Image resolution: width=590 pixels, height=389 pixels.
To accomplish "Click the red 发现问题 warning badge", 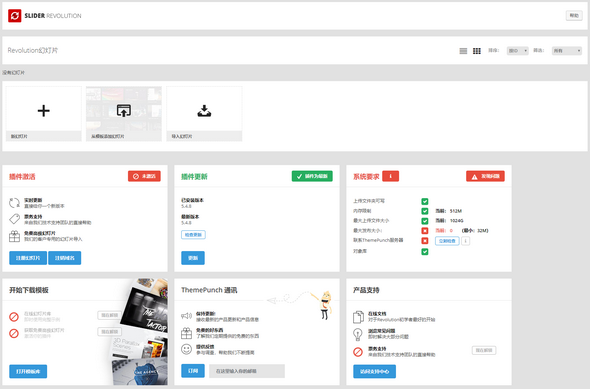I will (x=485, y=176).
